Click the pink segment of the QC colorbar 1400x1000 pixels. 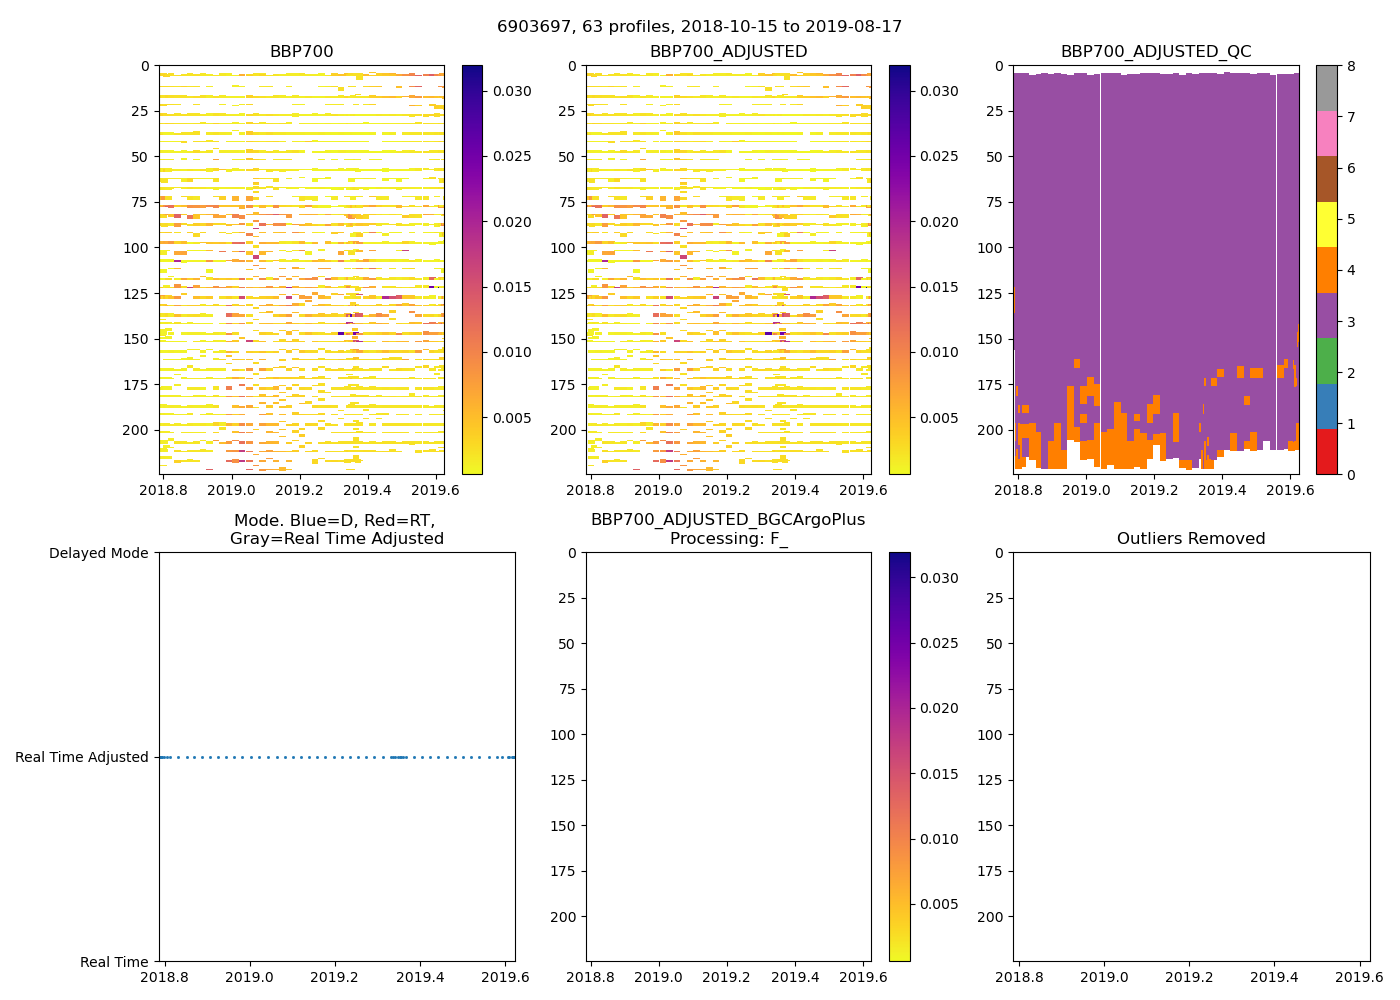(x=1326, y=134)
